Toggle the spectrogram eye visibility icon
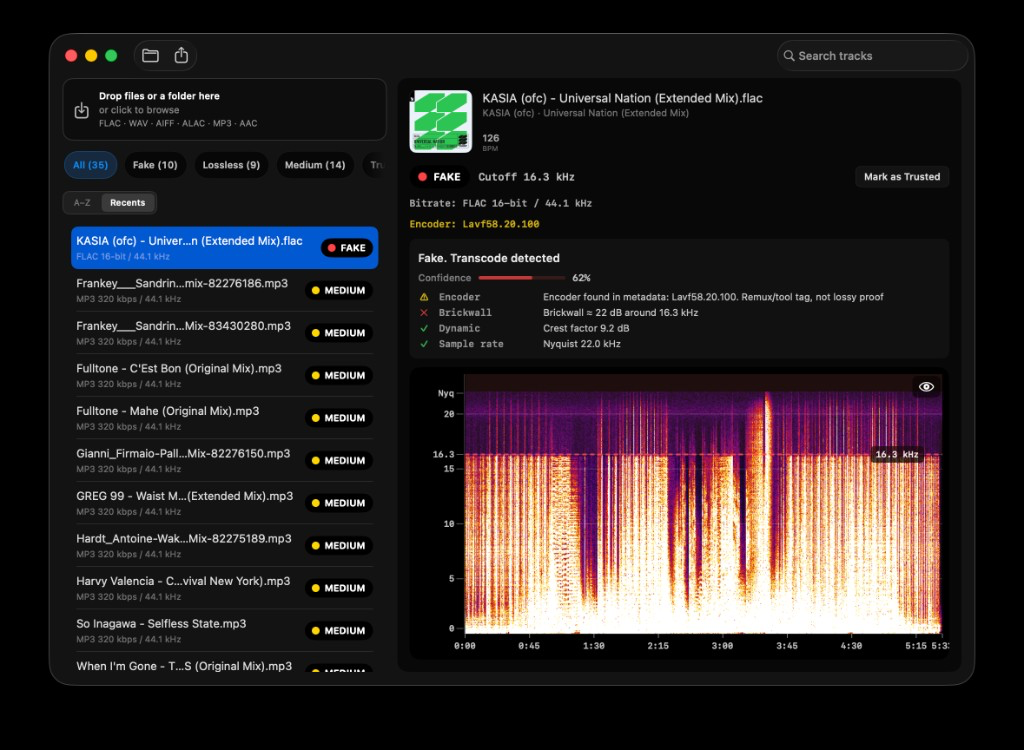The height and width of the screenshot is (750, 1024). (x=926, y=387)
